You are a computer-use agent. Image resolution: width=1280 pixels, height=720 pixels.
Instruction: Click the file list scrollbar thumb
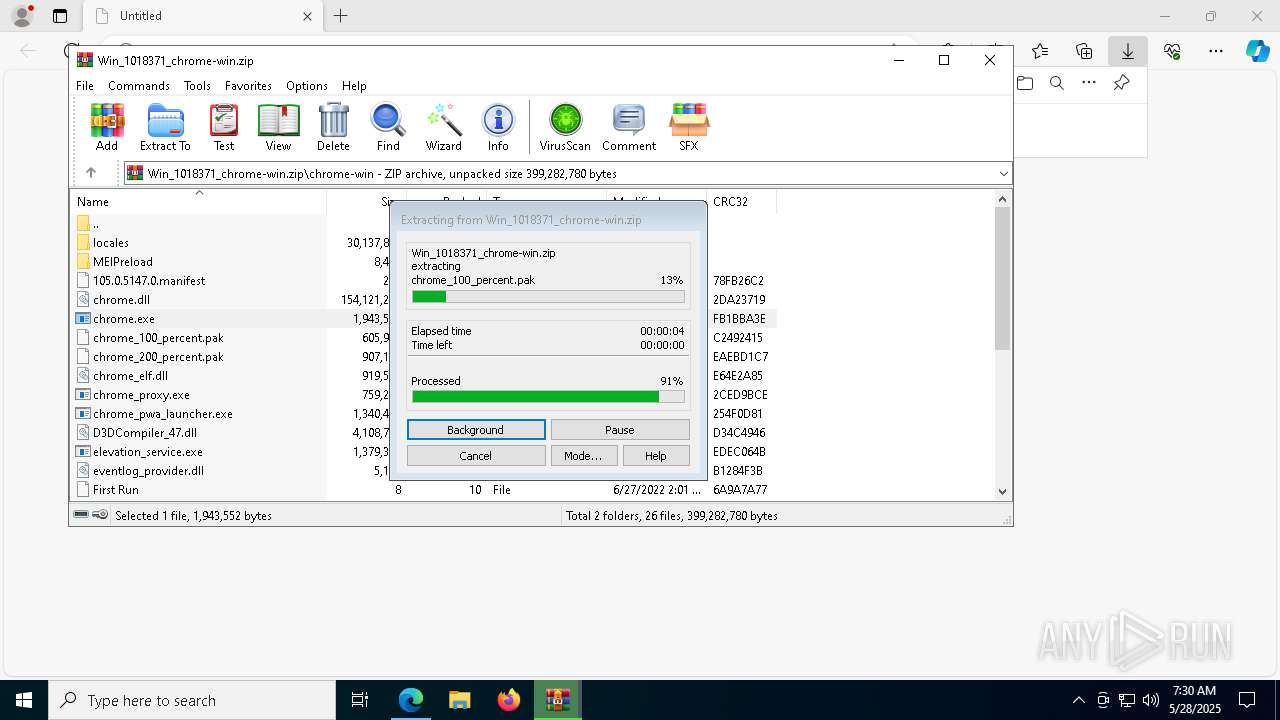(1003, 278)
